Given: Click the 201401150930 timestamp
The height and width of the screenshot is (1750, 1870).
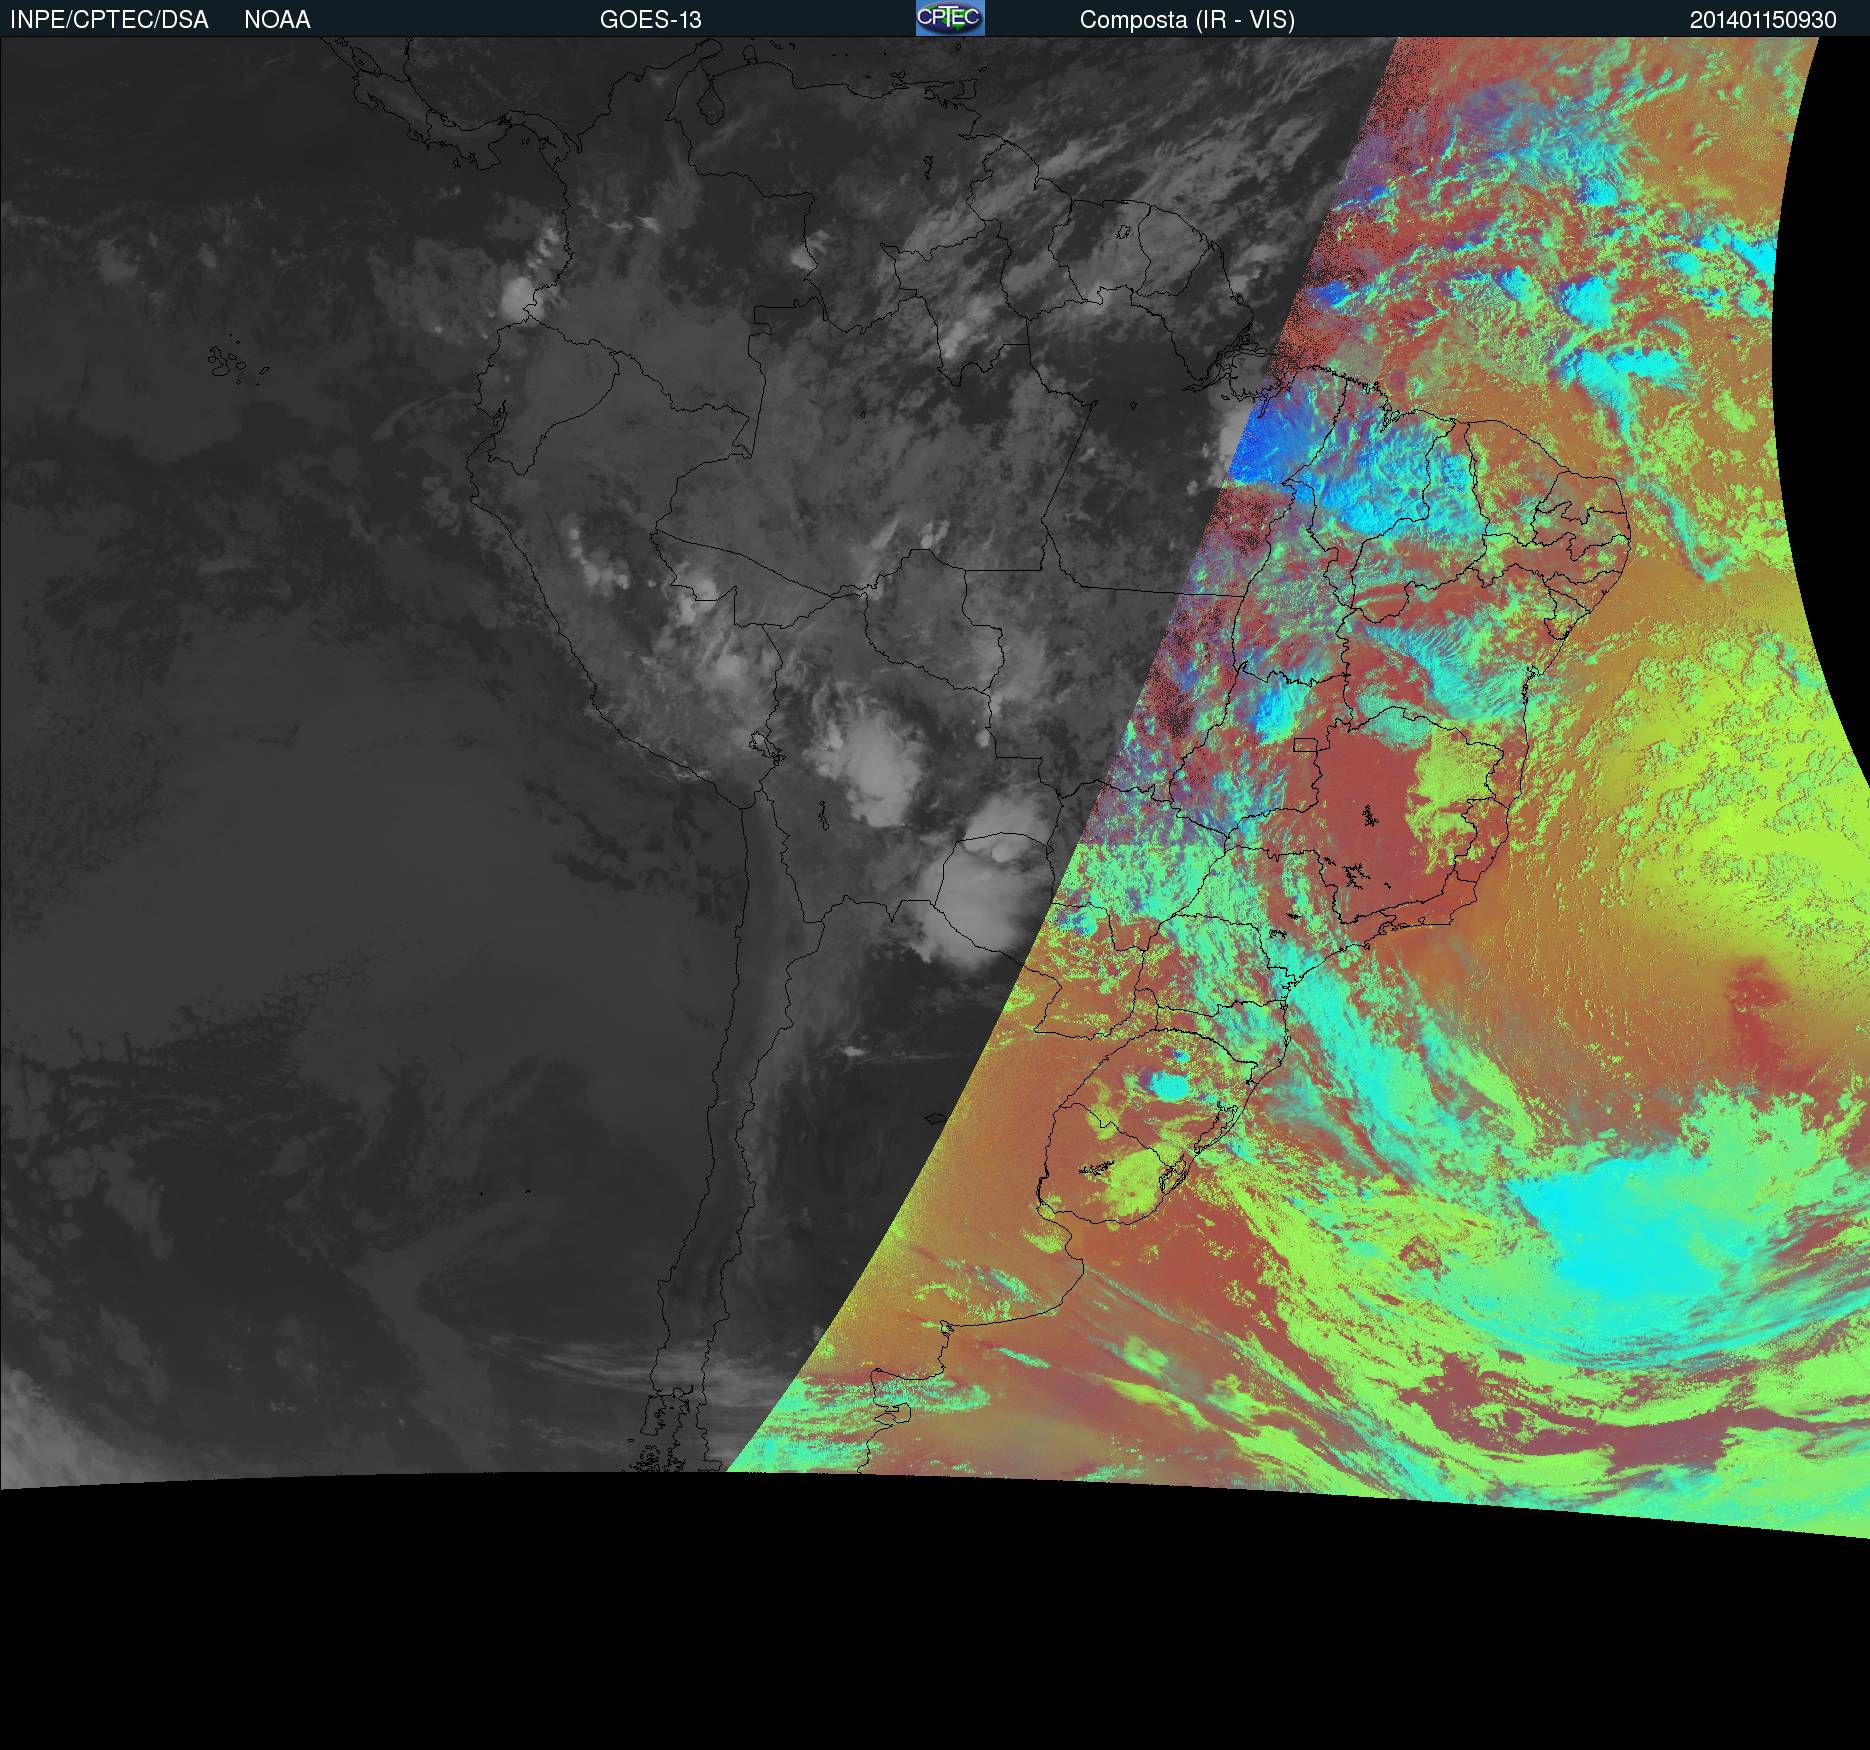Looking at the screenshot, I should 1762,20.
